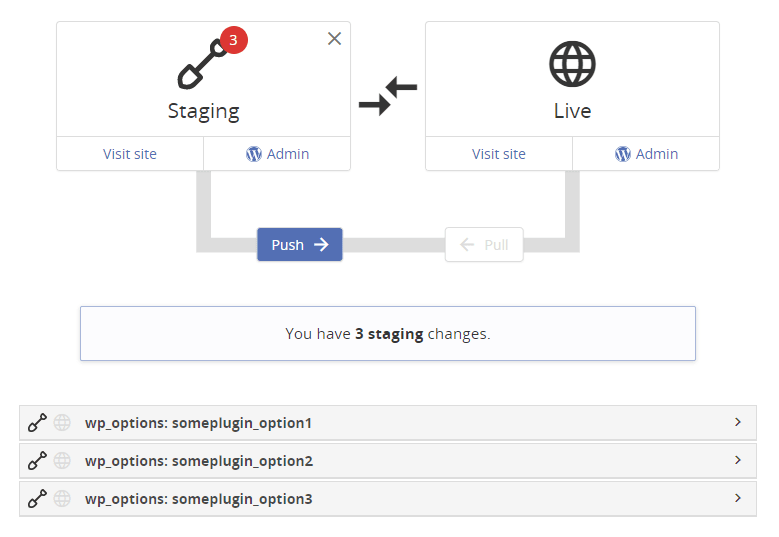Close the Staging box with the X

tap(335, 38)
